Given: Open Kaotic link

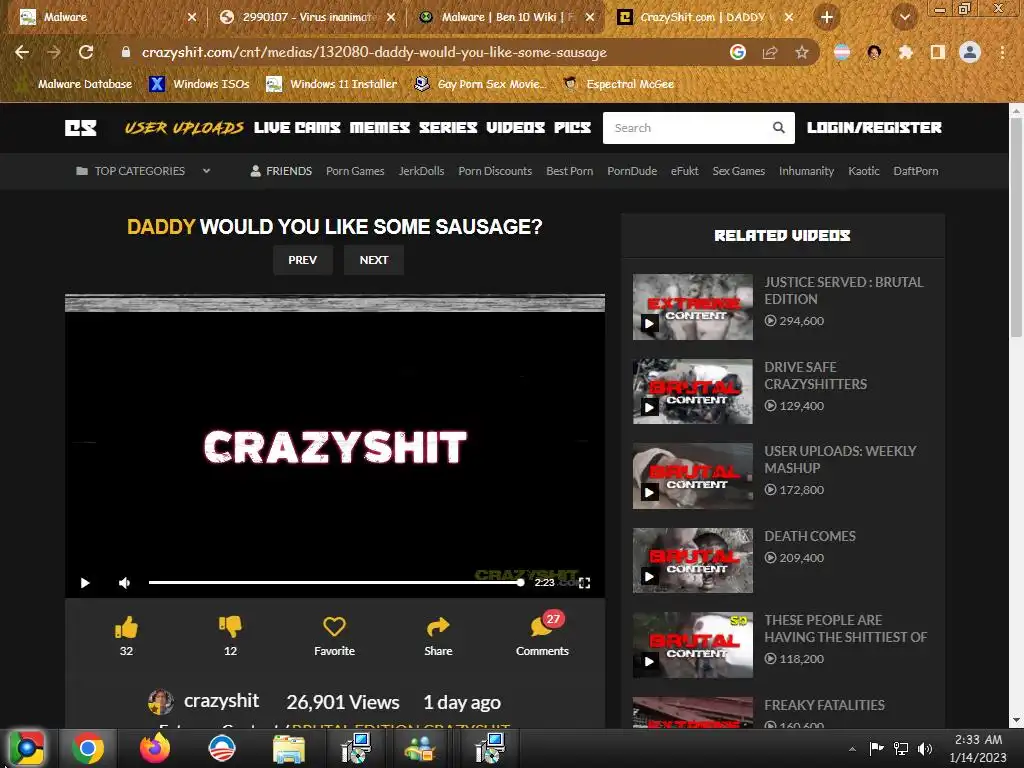Looking at the screenshot, I should 863,171.
